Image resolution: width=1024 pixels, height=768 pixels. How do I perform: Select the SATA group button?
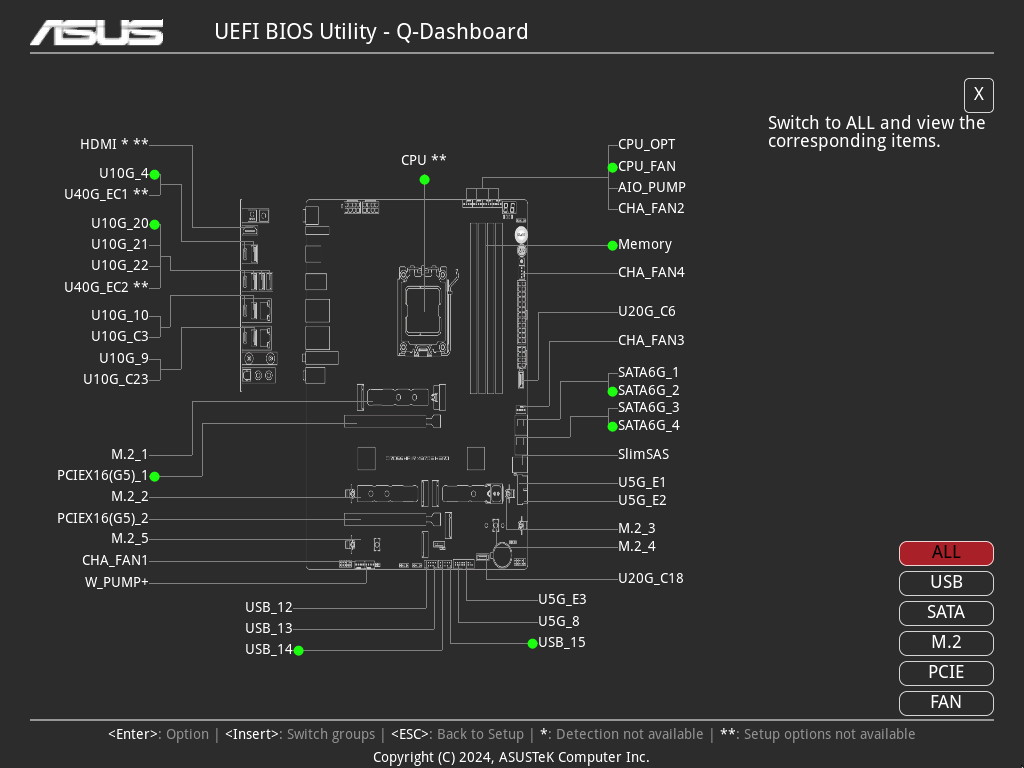click(x=946, y=613)
